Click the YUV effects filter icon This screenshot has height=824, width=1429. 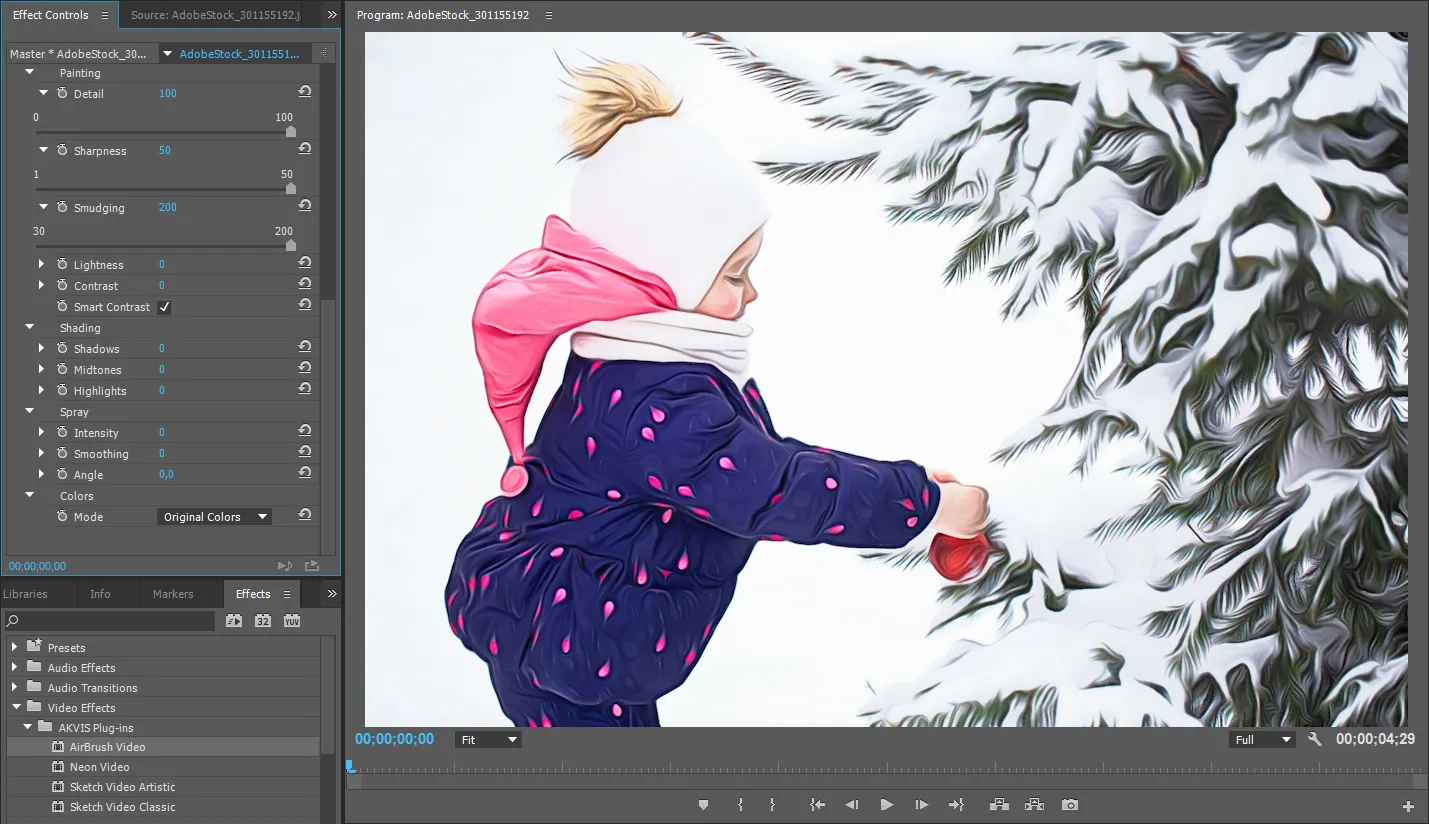coord(292,621)
